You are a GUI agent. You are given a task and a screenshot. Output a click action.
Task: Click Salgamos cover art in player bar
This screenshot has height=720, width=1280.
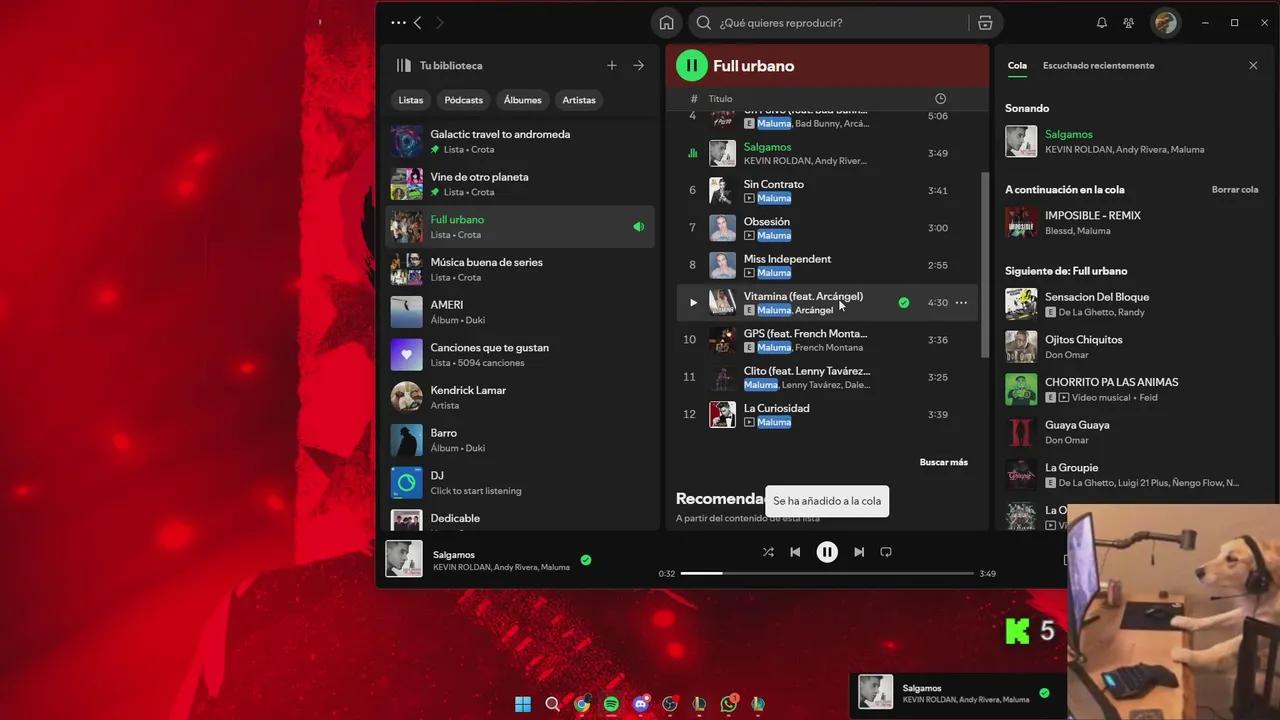click(404, 559)
